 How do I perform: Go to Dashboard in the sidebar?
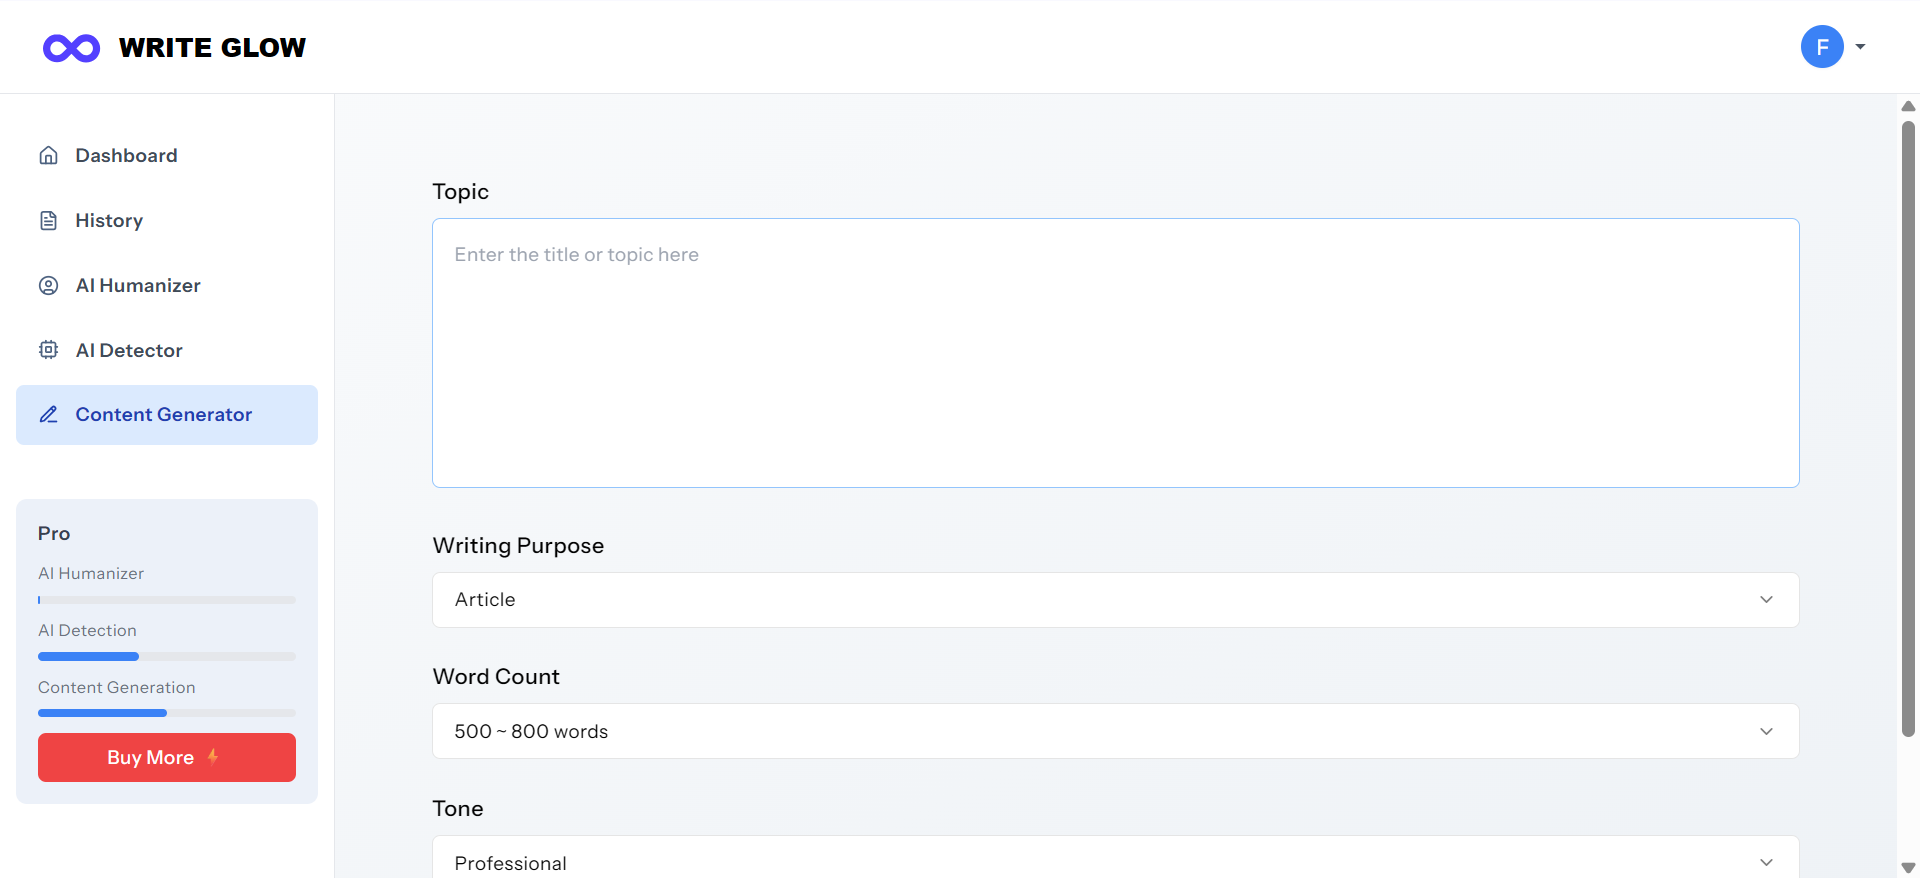(167, 155)
